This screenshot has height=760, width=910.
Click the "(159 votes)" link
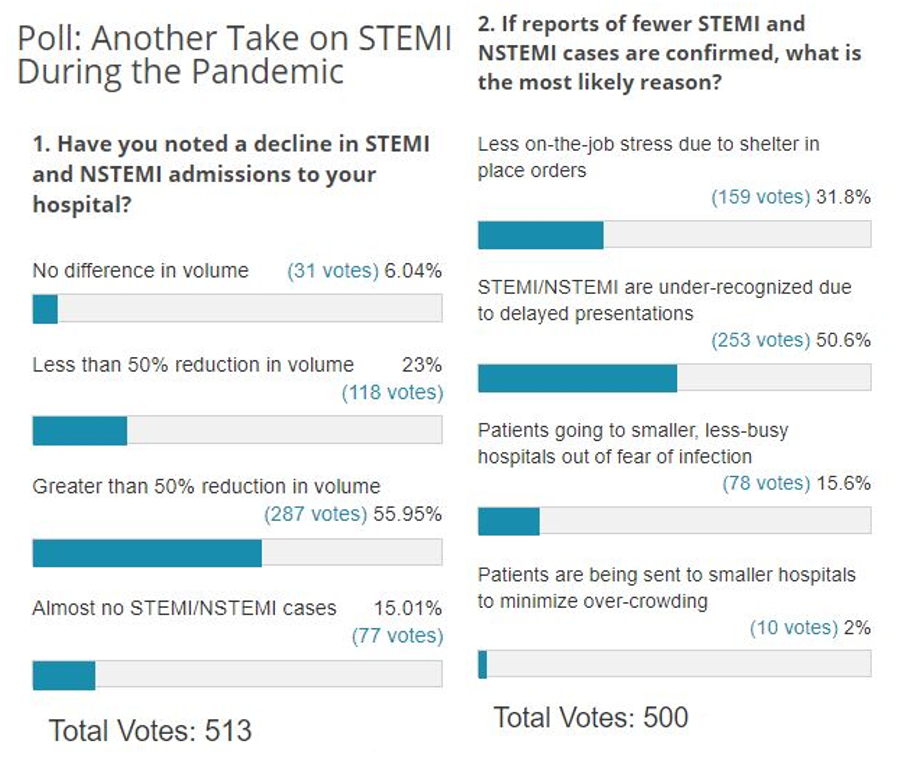760,197
